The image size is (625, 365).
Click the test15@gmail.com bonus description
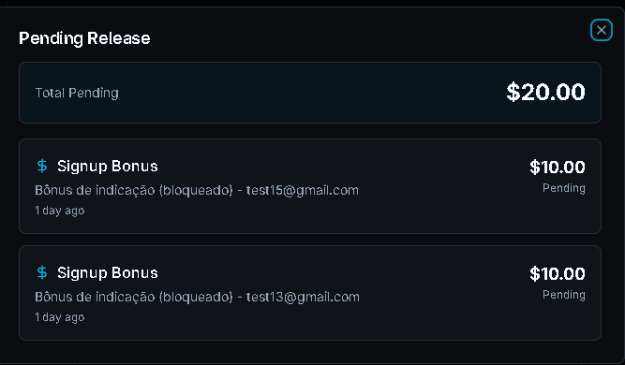(x=197, y=190)
